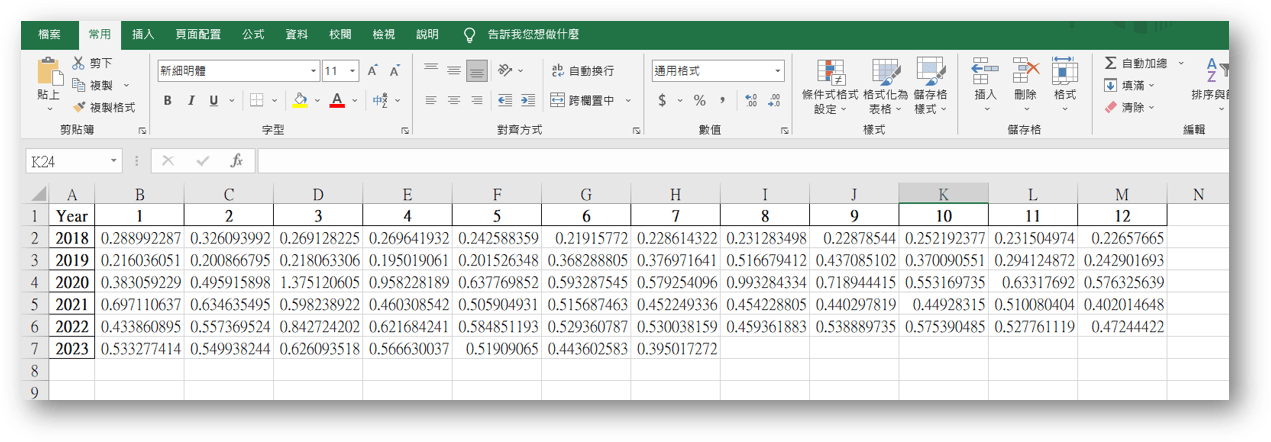The width and height of the screenshot is (1271, 442).
Task: Click Merge & Center (跨欄置中)
Action: pyautogui.click(x=584, y=100)
